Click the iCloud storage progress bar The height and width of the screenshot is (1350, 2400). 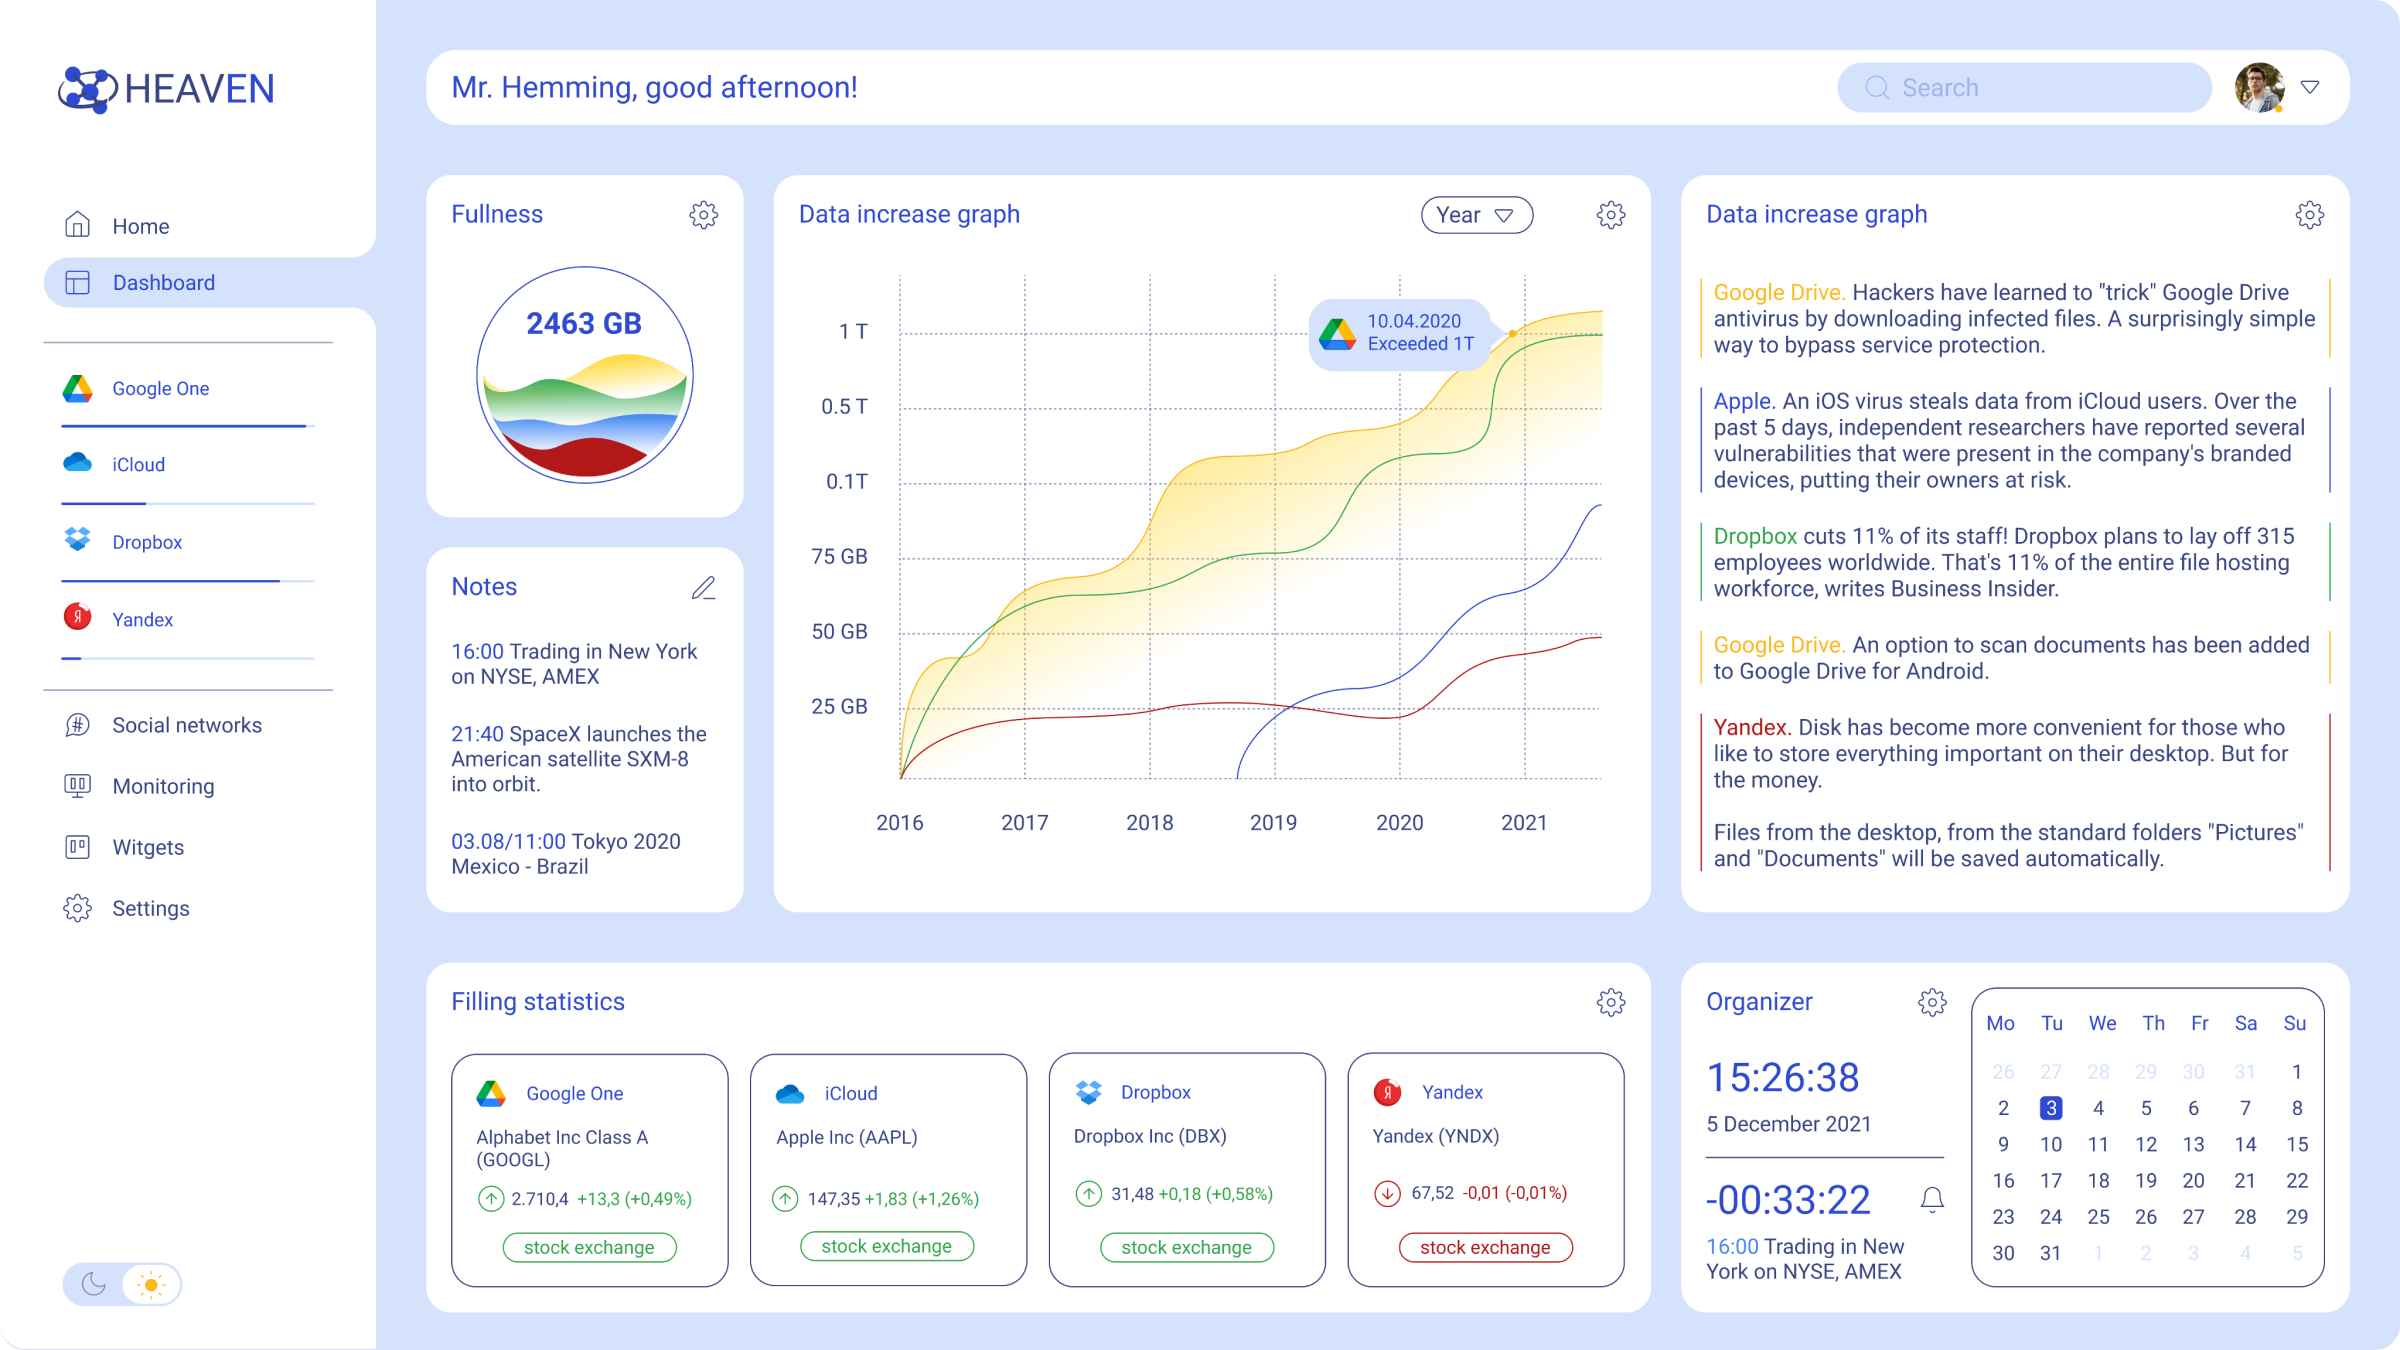pos(188,503)
